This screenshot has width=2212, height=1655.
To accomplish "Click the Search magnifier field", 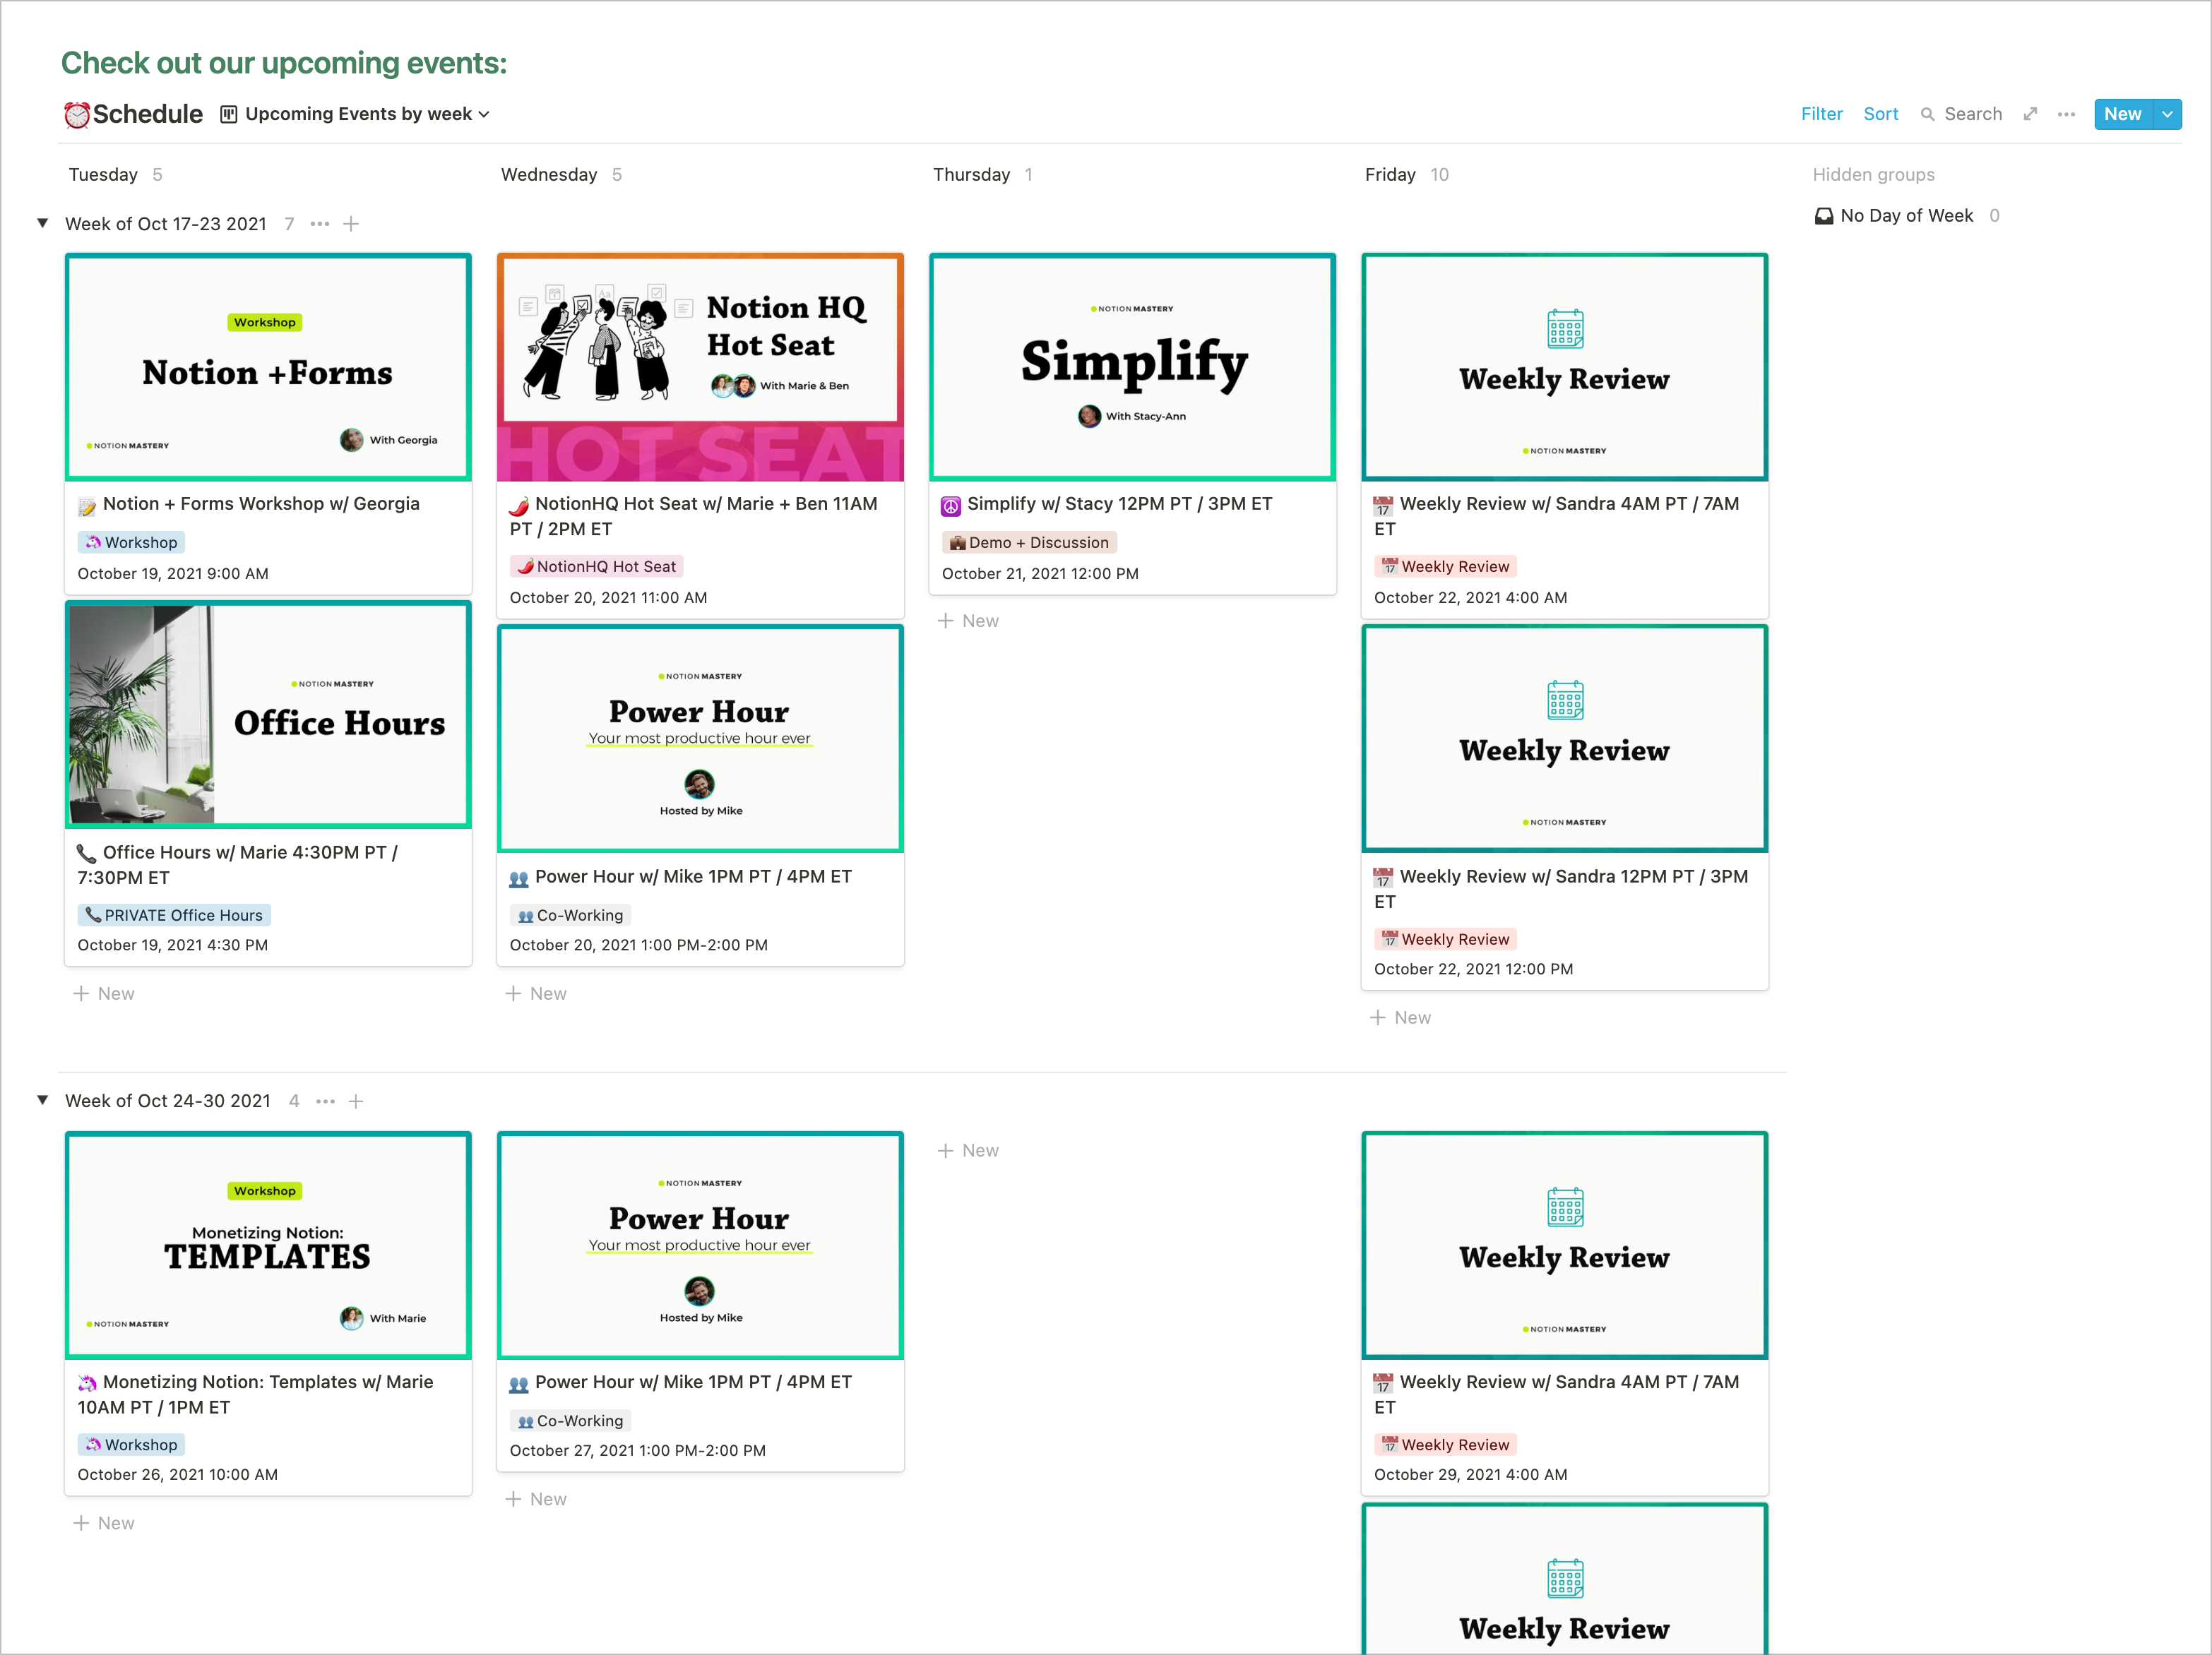I will pos(1961,114).
